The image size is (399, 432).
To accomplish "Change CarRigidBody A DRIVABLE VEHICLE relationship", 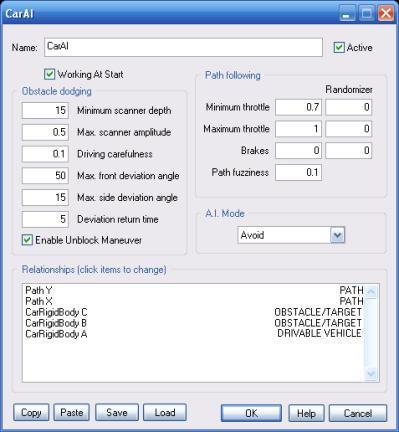I will pyautogui.click(x=194, y=333).
